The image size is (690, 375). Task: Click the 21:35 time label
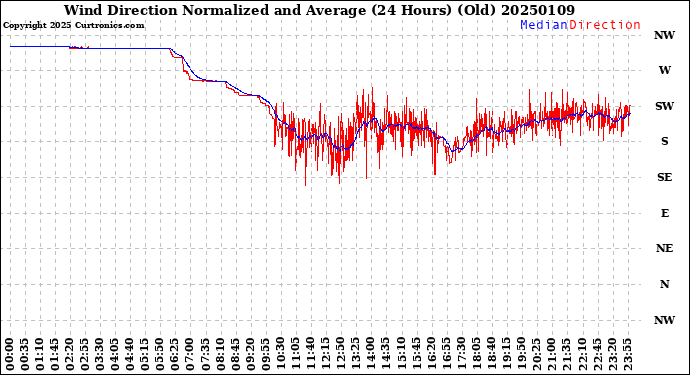point(567,355)
